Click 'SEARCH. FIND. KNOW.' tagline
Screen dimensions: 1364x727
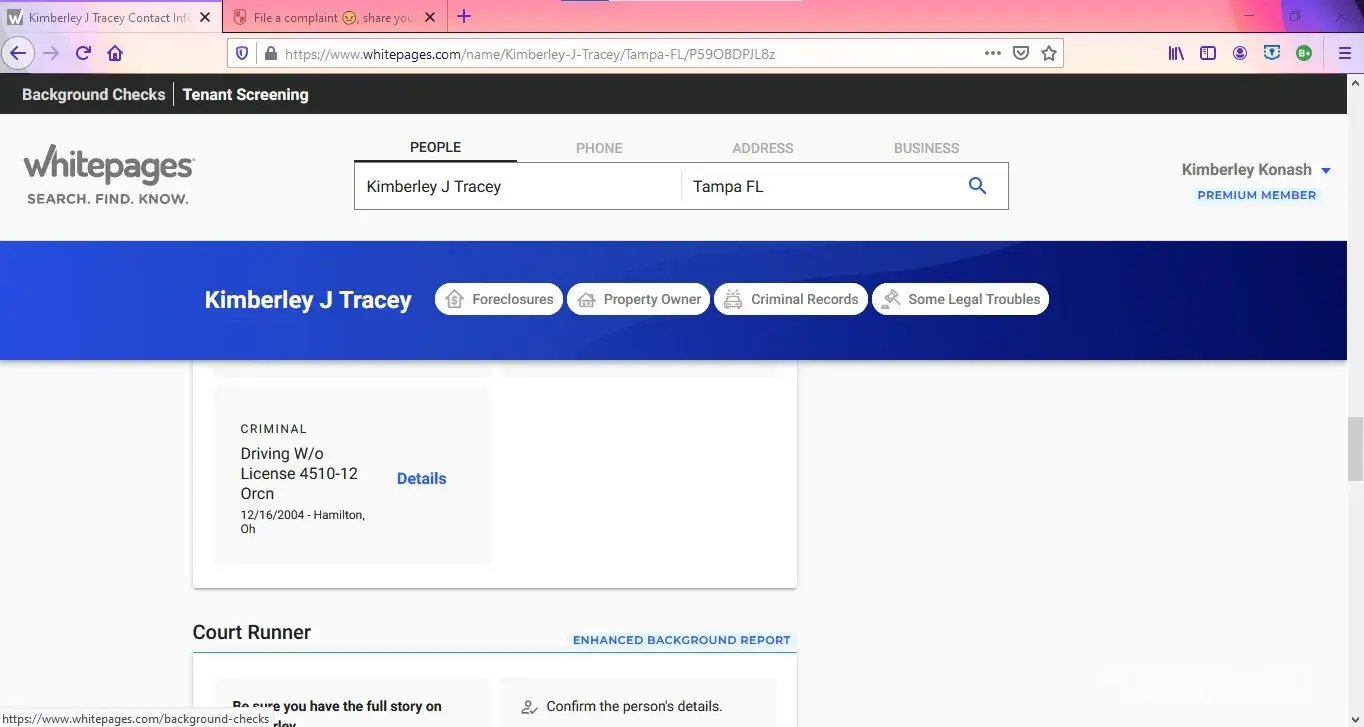pos(108,199)
